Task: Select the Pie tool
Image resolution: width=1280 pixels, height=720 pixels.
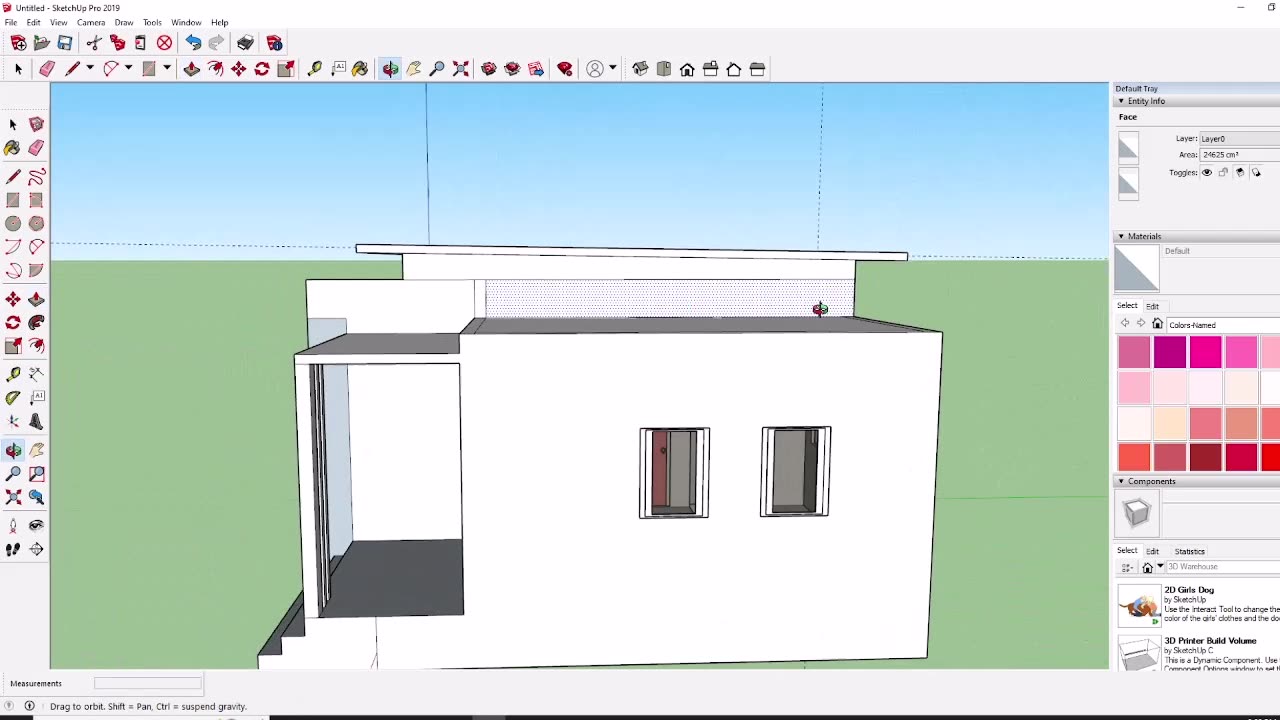Action: pyautogui.click(x=36, y=270)
